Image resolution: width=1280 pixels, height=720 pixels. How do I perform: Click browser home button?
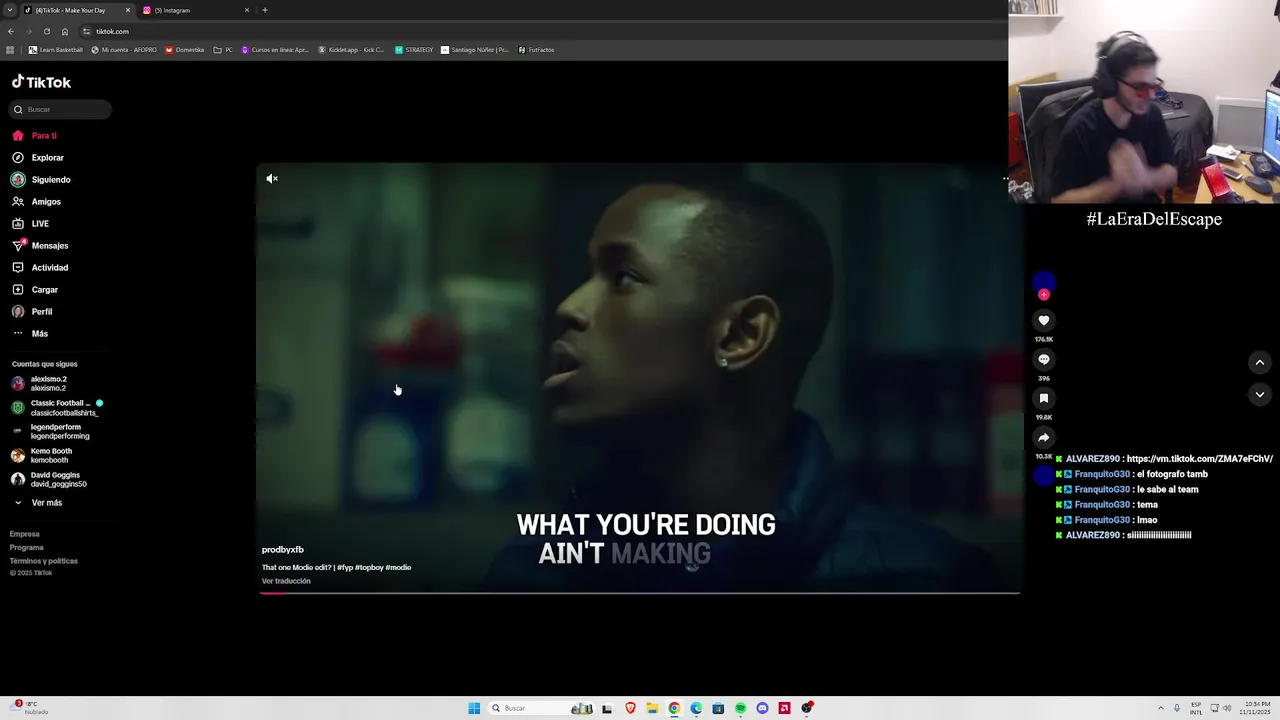click(65, 31)
